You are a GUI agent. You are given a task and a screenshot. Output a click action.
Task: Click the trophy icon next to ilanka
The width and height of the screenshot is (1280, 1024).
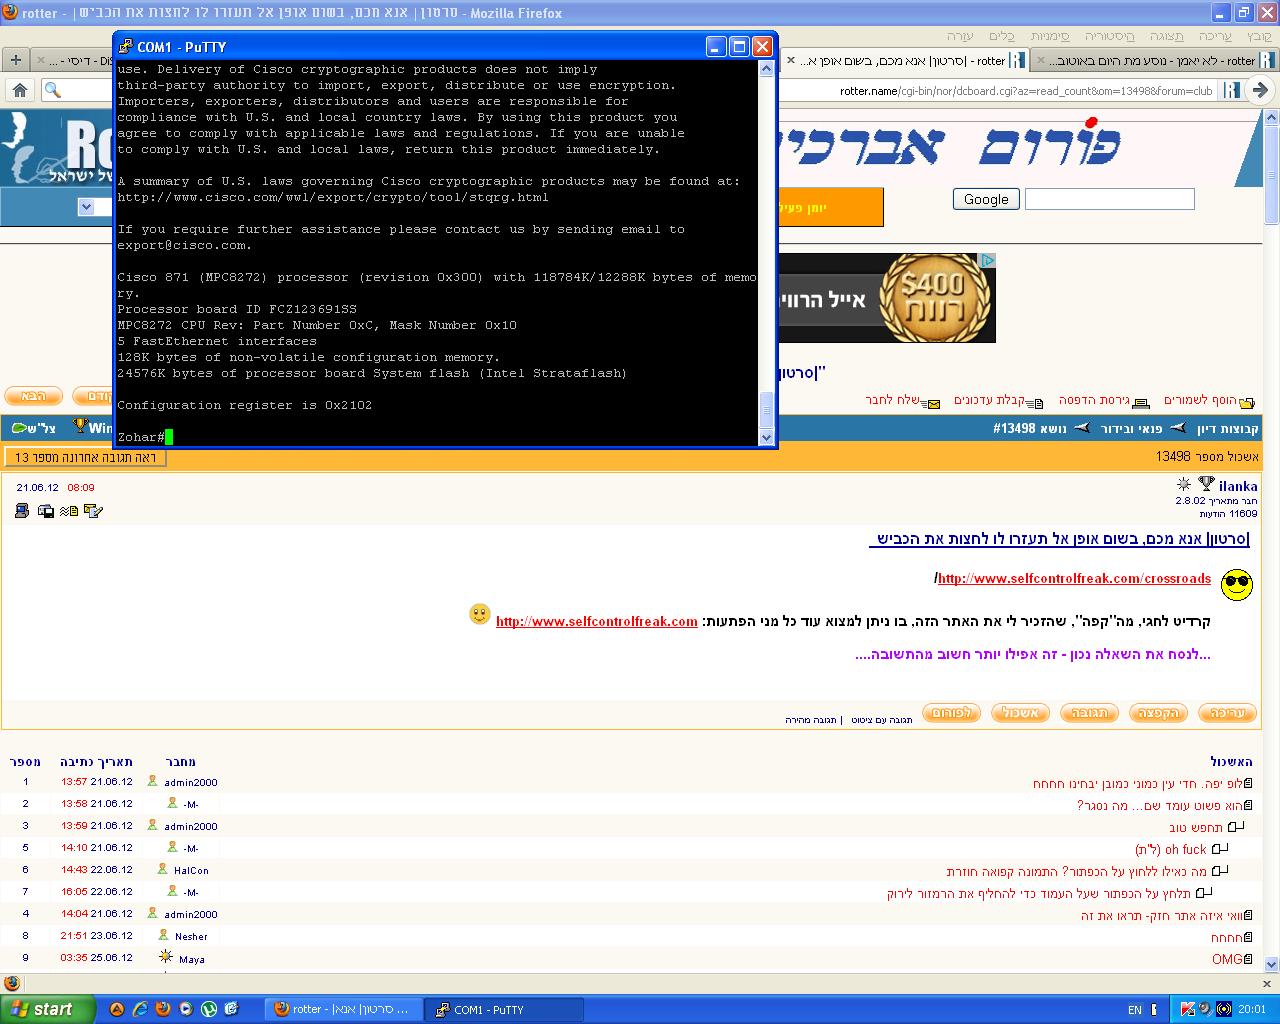(x=1206, y=485)
